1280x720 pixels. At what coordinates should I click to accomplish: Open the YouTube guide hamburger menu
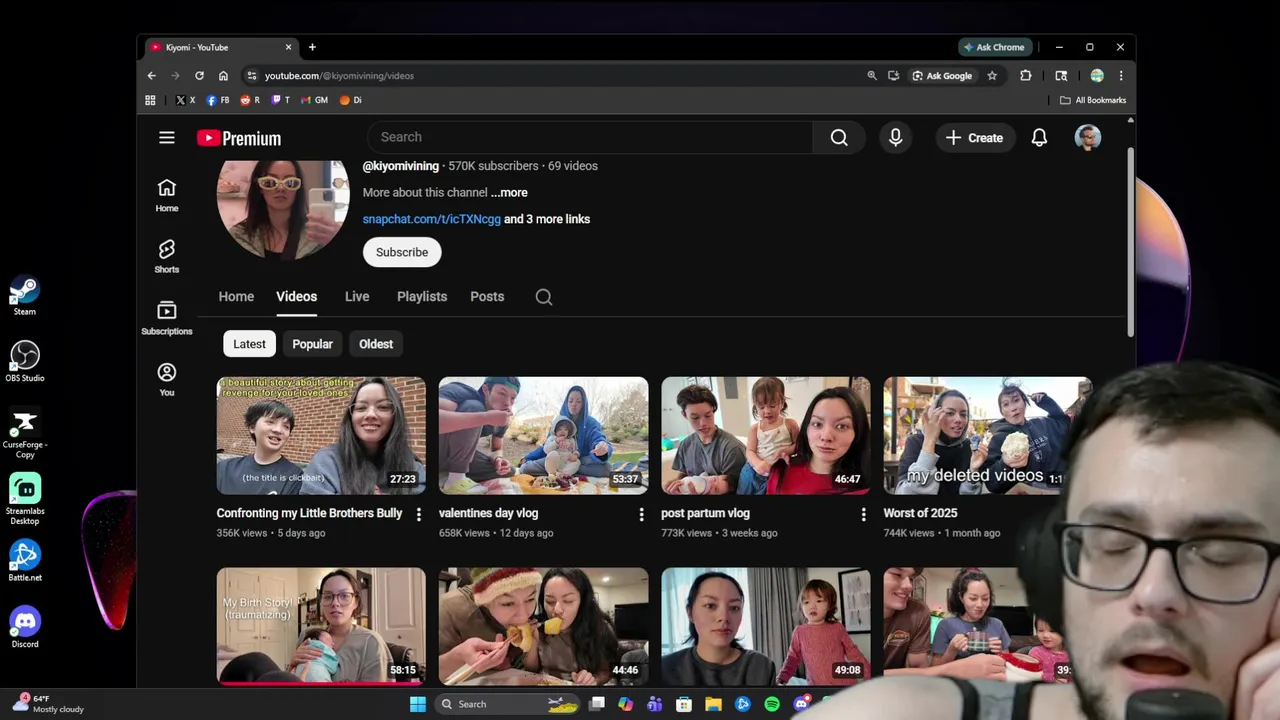[x=167, y=138]
